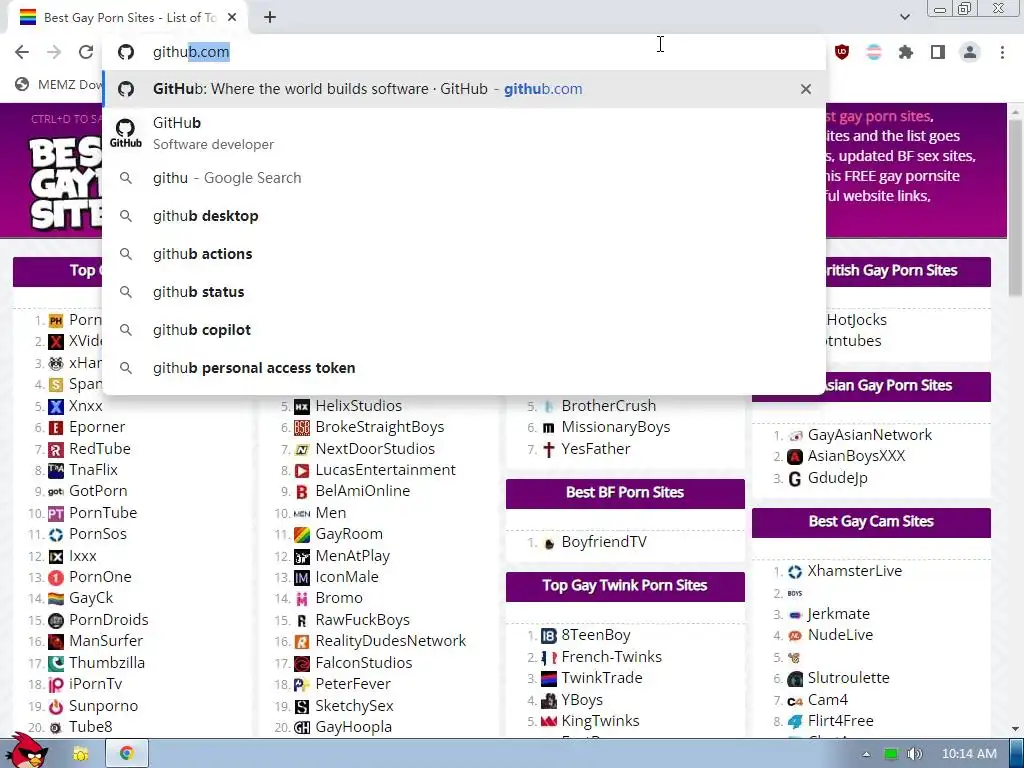Open the tab search chevron
This screenshot has width=1024, height=768.
click(x=904, y=17)
